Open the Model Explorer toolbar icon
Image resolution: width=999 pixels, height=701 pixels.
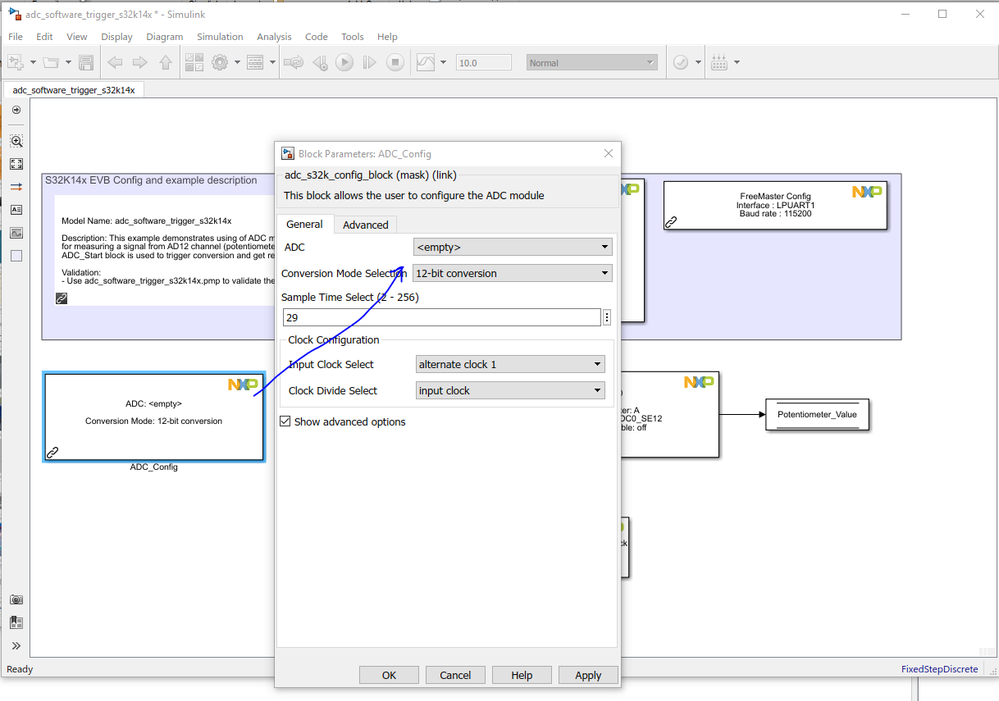click(x=255, y=62)
